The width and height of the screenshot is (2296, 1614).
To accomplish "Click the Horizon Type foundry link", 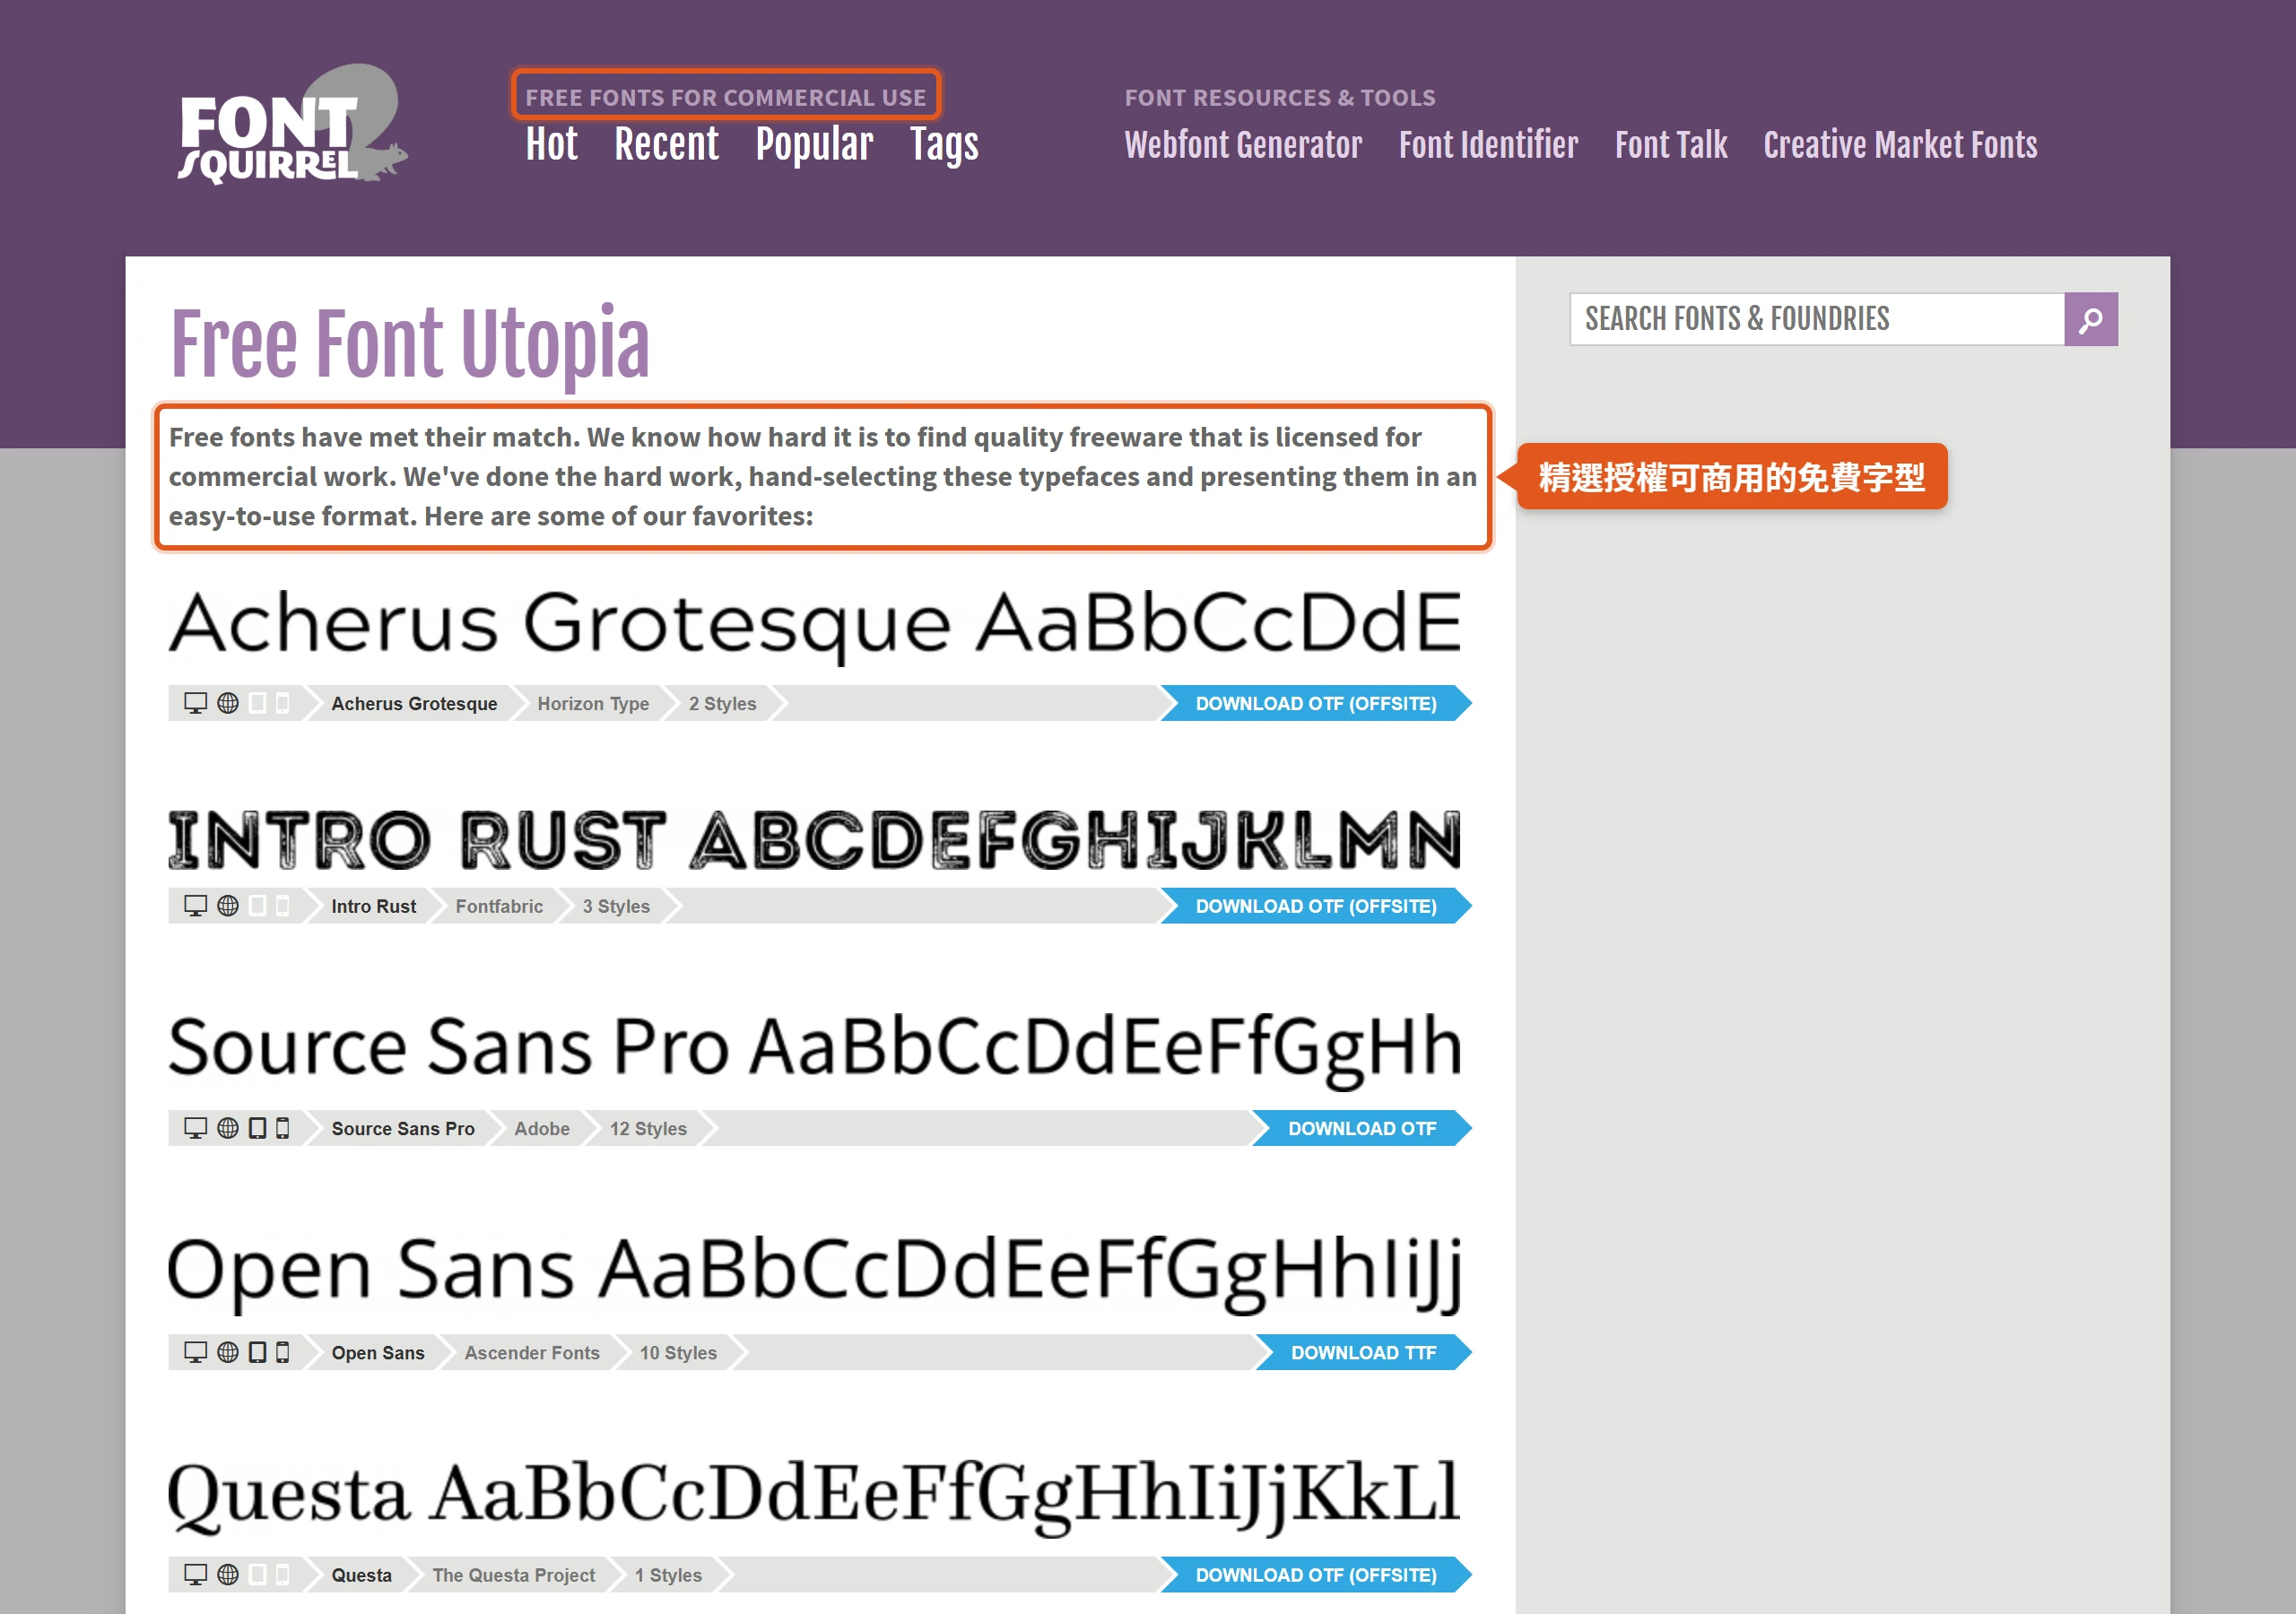I will (593, 703).
